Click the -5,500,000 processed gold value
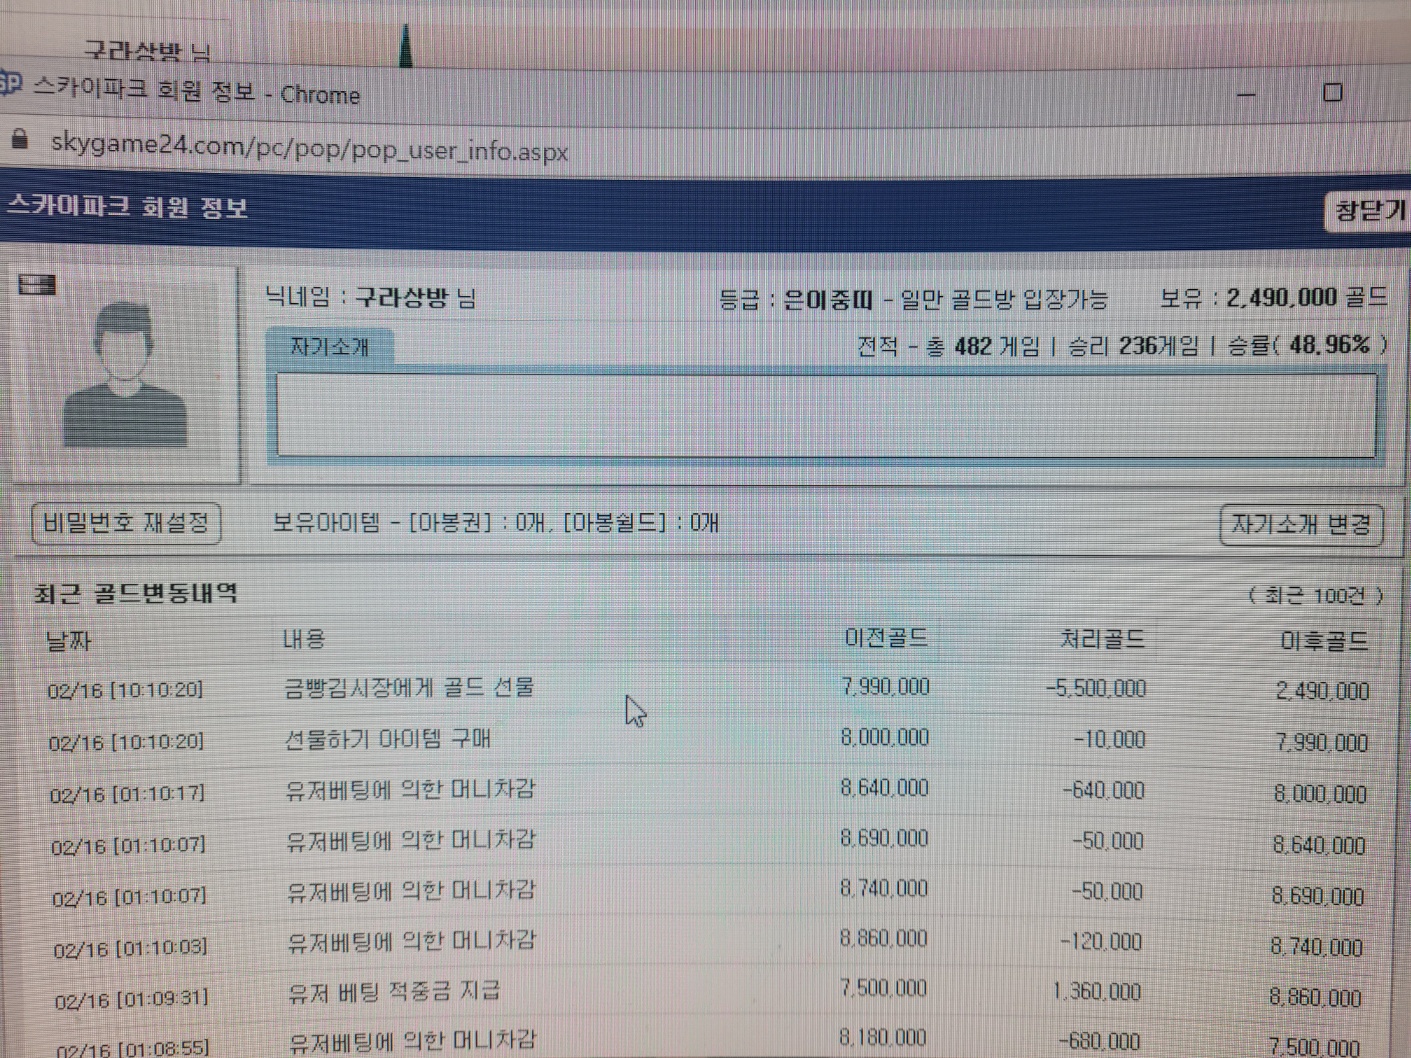Image resolution: width=1411 pixels, height=1058 pixels. 1096,689
